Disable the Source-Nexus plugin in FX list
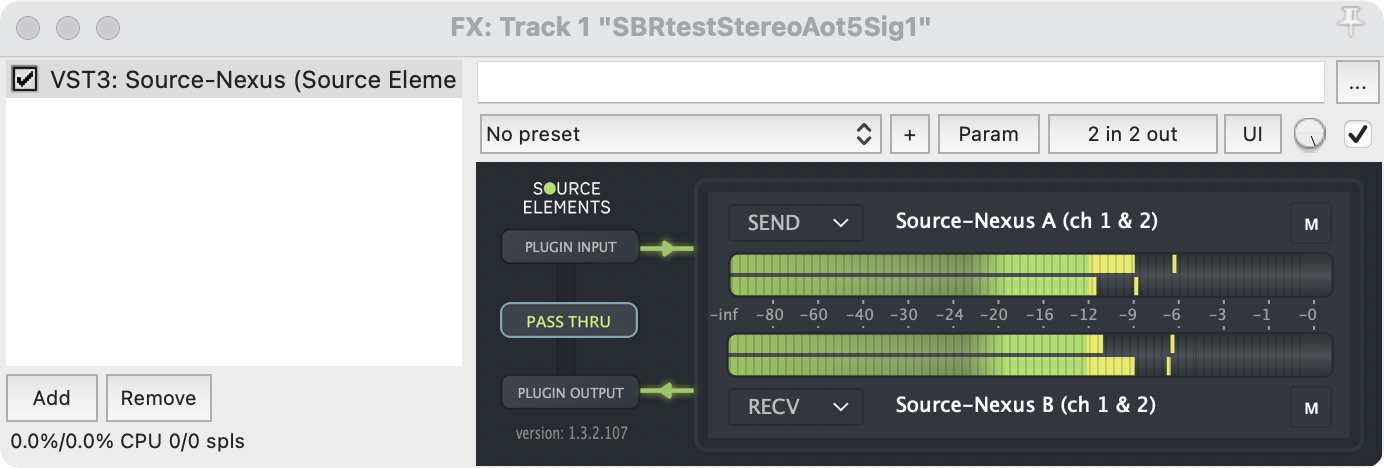The image size is (1384, 468). tap(25, 79)
